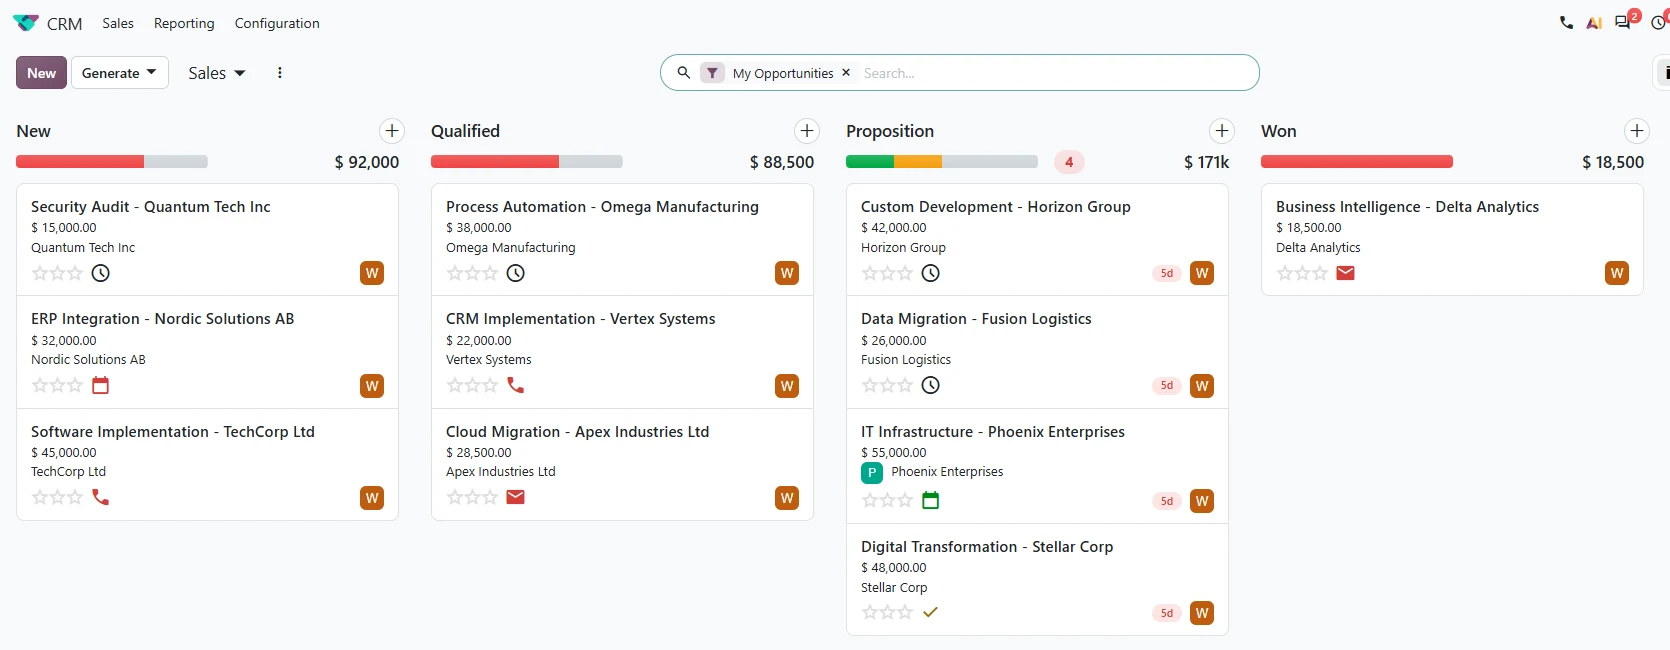Click the Won column red progress bar
1670x650 pixels.
pos(1357,161)
